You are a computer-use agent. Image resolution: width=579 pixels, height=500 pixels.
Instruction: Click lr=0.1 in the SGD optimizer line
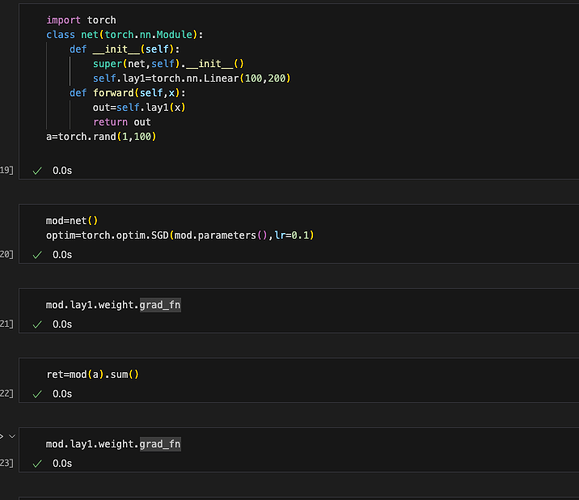pos(292,235)
